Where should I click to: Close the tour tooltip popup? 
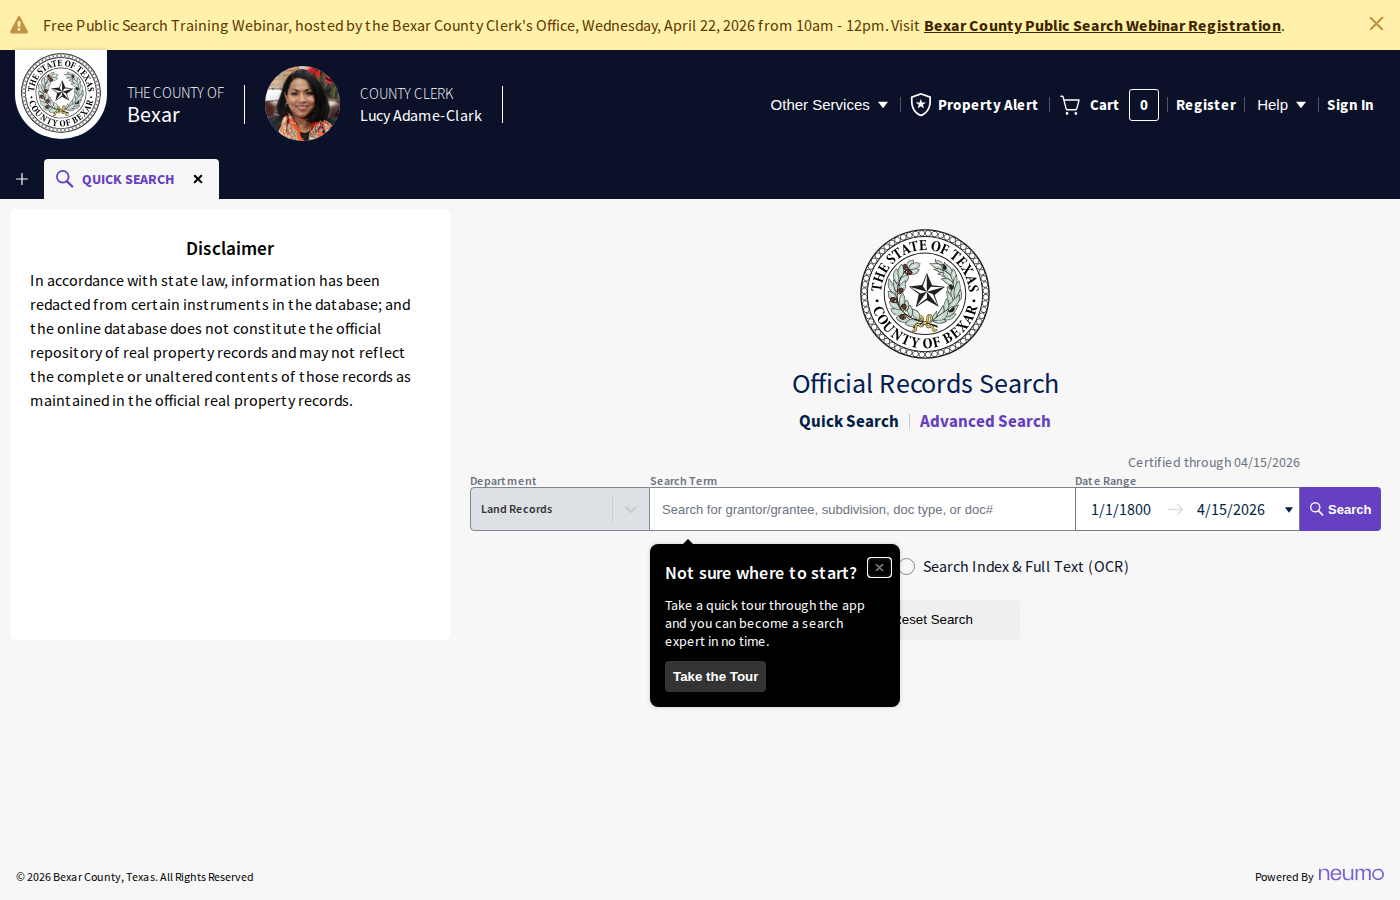point(879,567)
